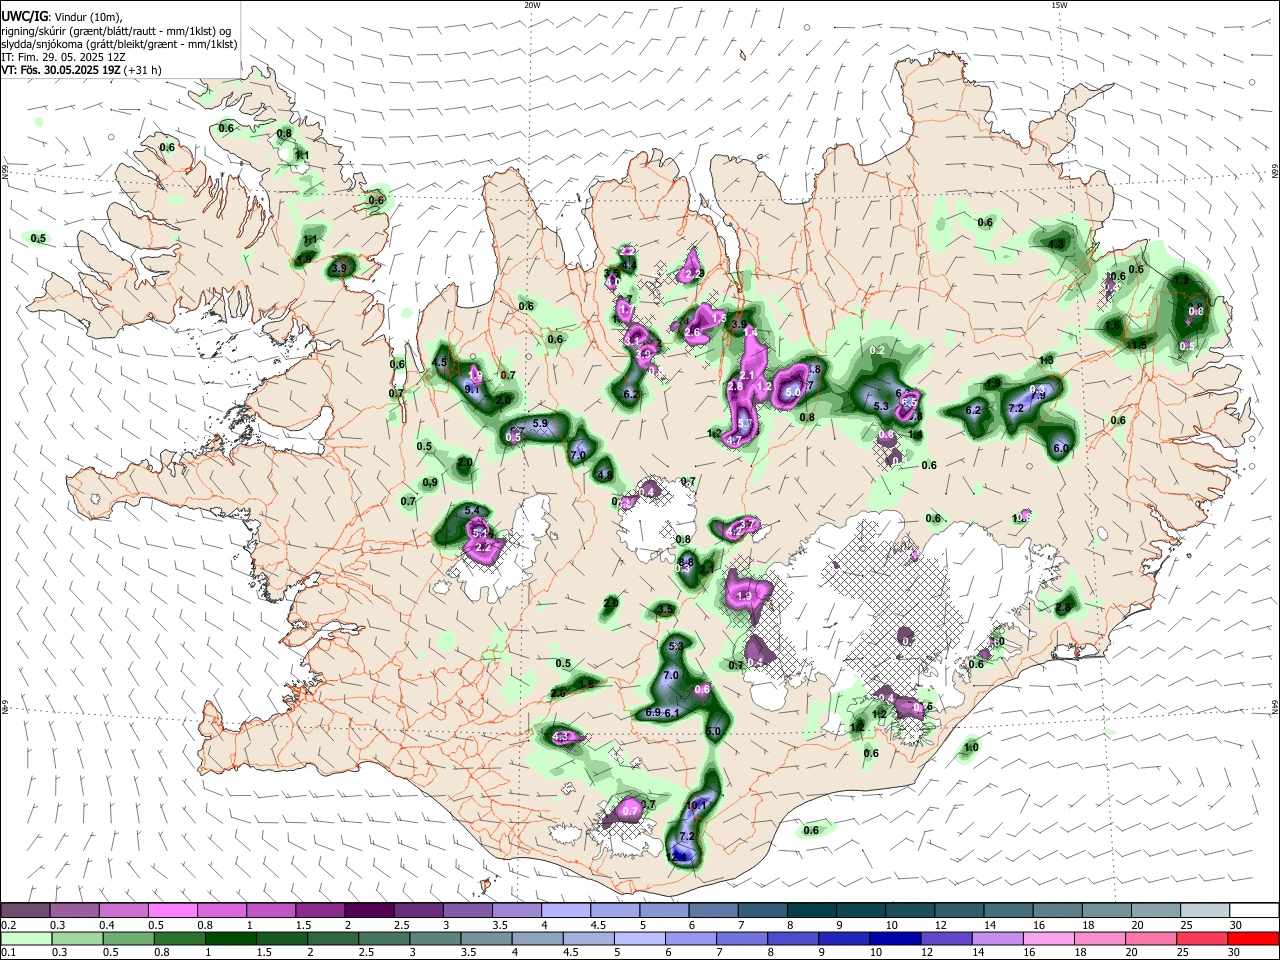The width and height of the screenshot is (1280, 960).
Task: Select snow legend swatch between 0.5 and 0.8
Action: click(172, 910)
